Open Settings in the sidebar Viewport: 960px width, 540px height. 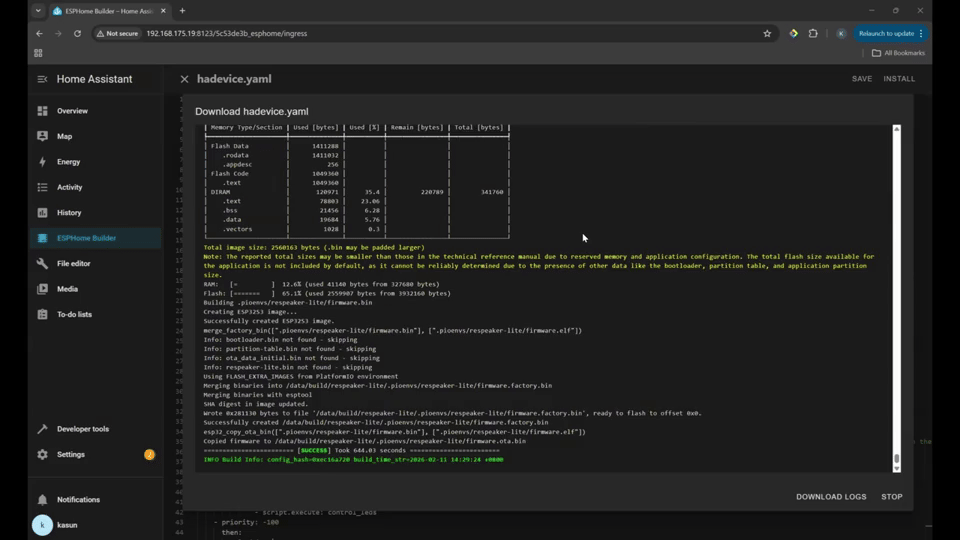pos(70,454)
